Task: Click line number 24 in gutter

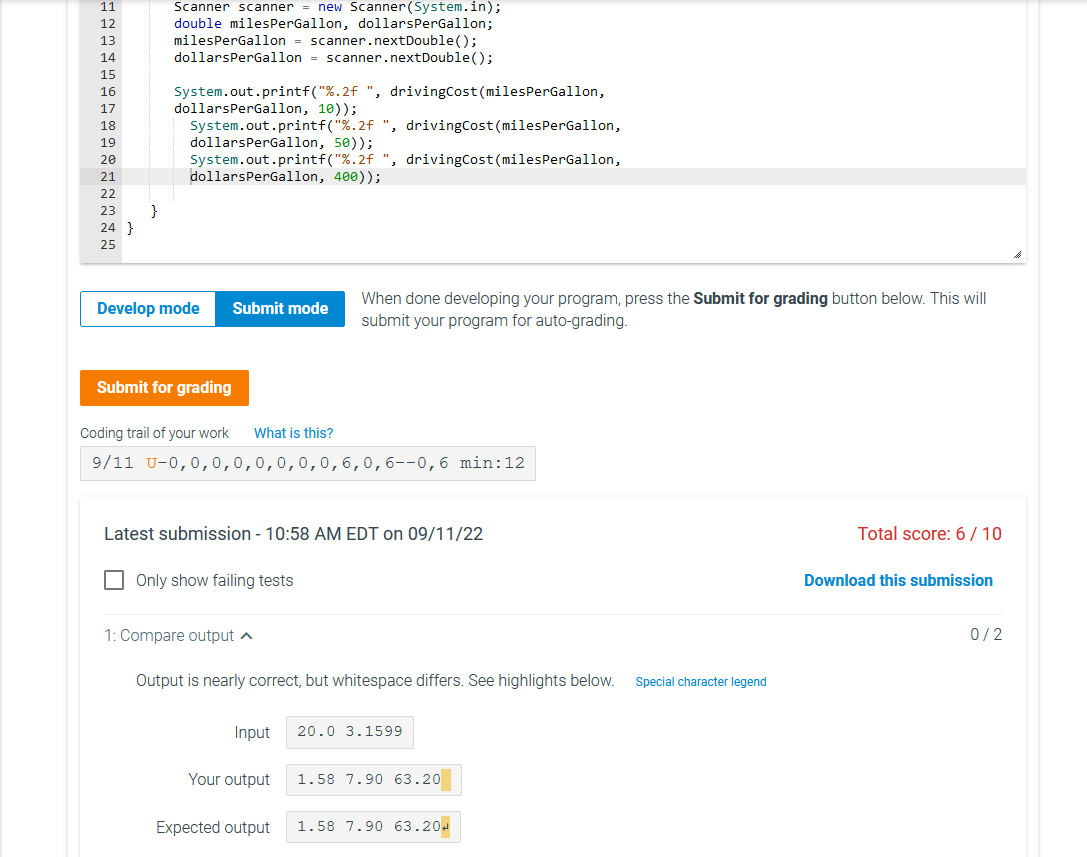Action: pos(108,227)
